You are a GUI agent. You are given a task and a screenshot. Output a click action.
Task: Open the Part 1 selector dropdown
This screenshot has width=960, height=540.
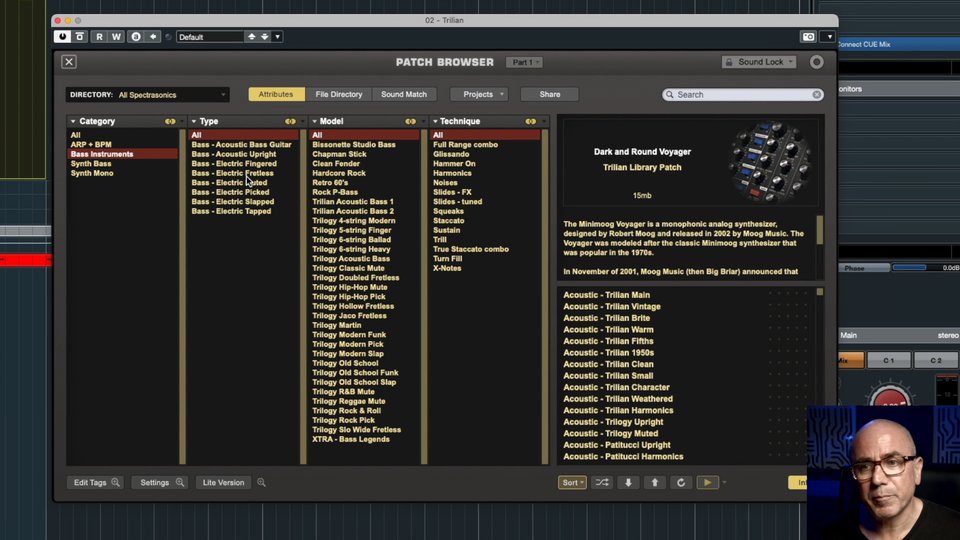coord(524,62)
